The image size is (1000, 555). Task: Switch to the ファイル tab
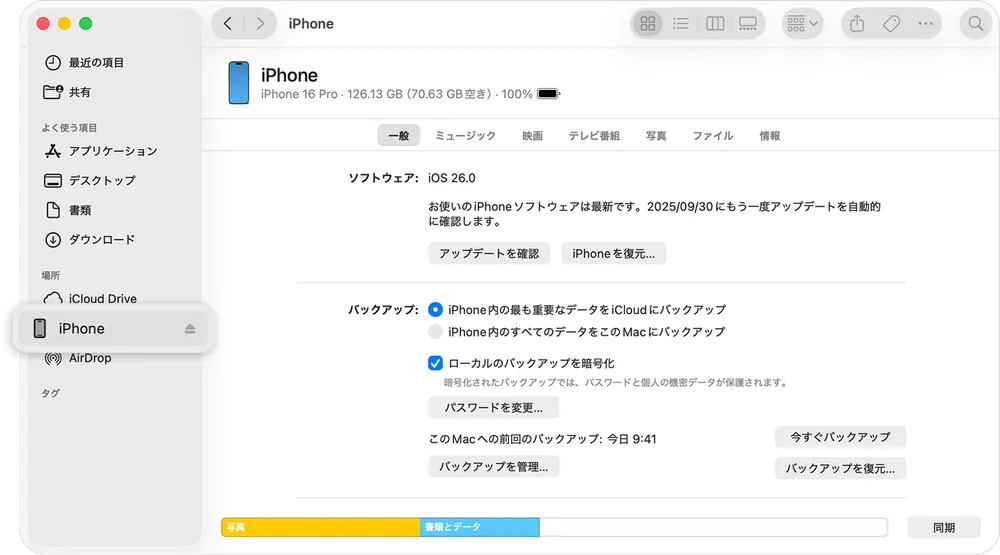(713, 135)
